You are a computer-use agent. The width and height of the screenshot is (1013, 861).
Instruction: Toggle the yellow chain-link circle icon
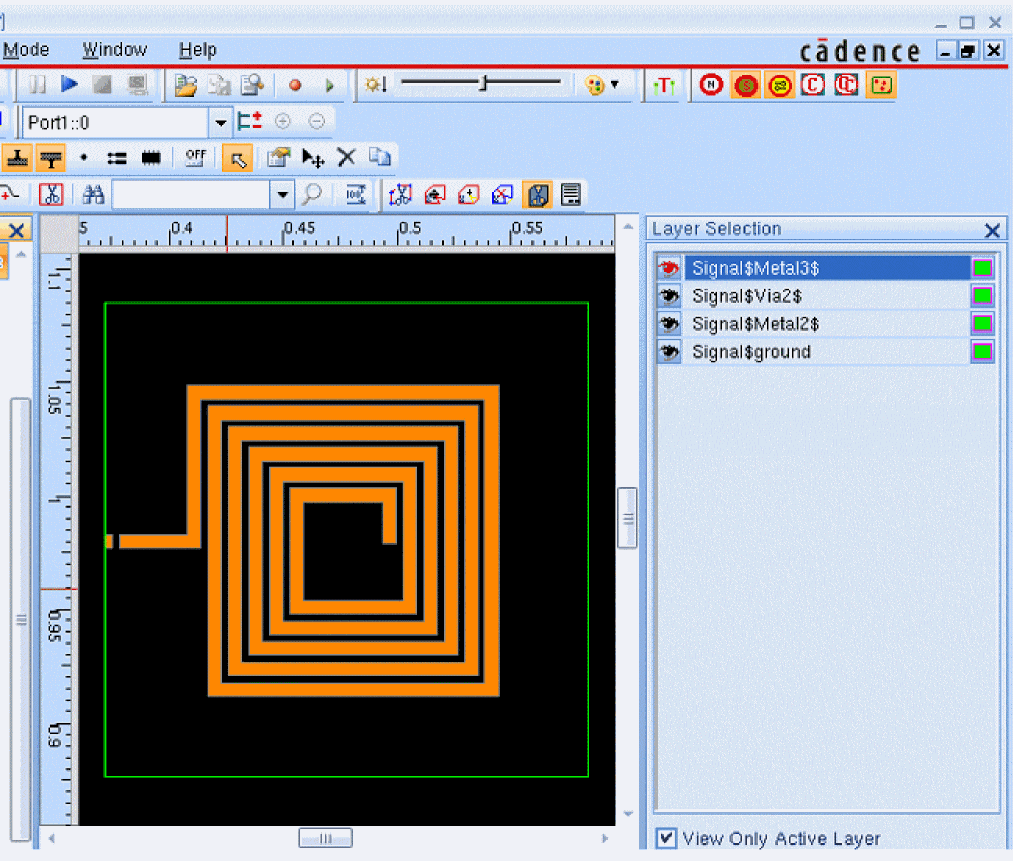pyautogui.click(x=780, y=85)
